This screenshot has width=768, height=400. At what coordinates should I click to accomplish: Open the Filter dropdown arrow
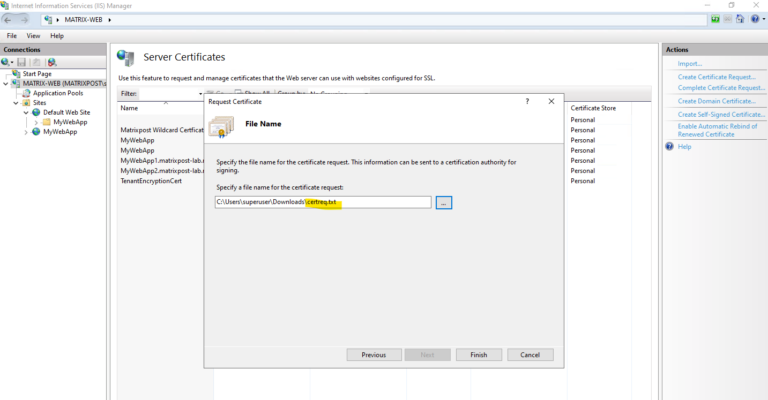pyautogui.click(x=200, y=94)
